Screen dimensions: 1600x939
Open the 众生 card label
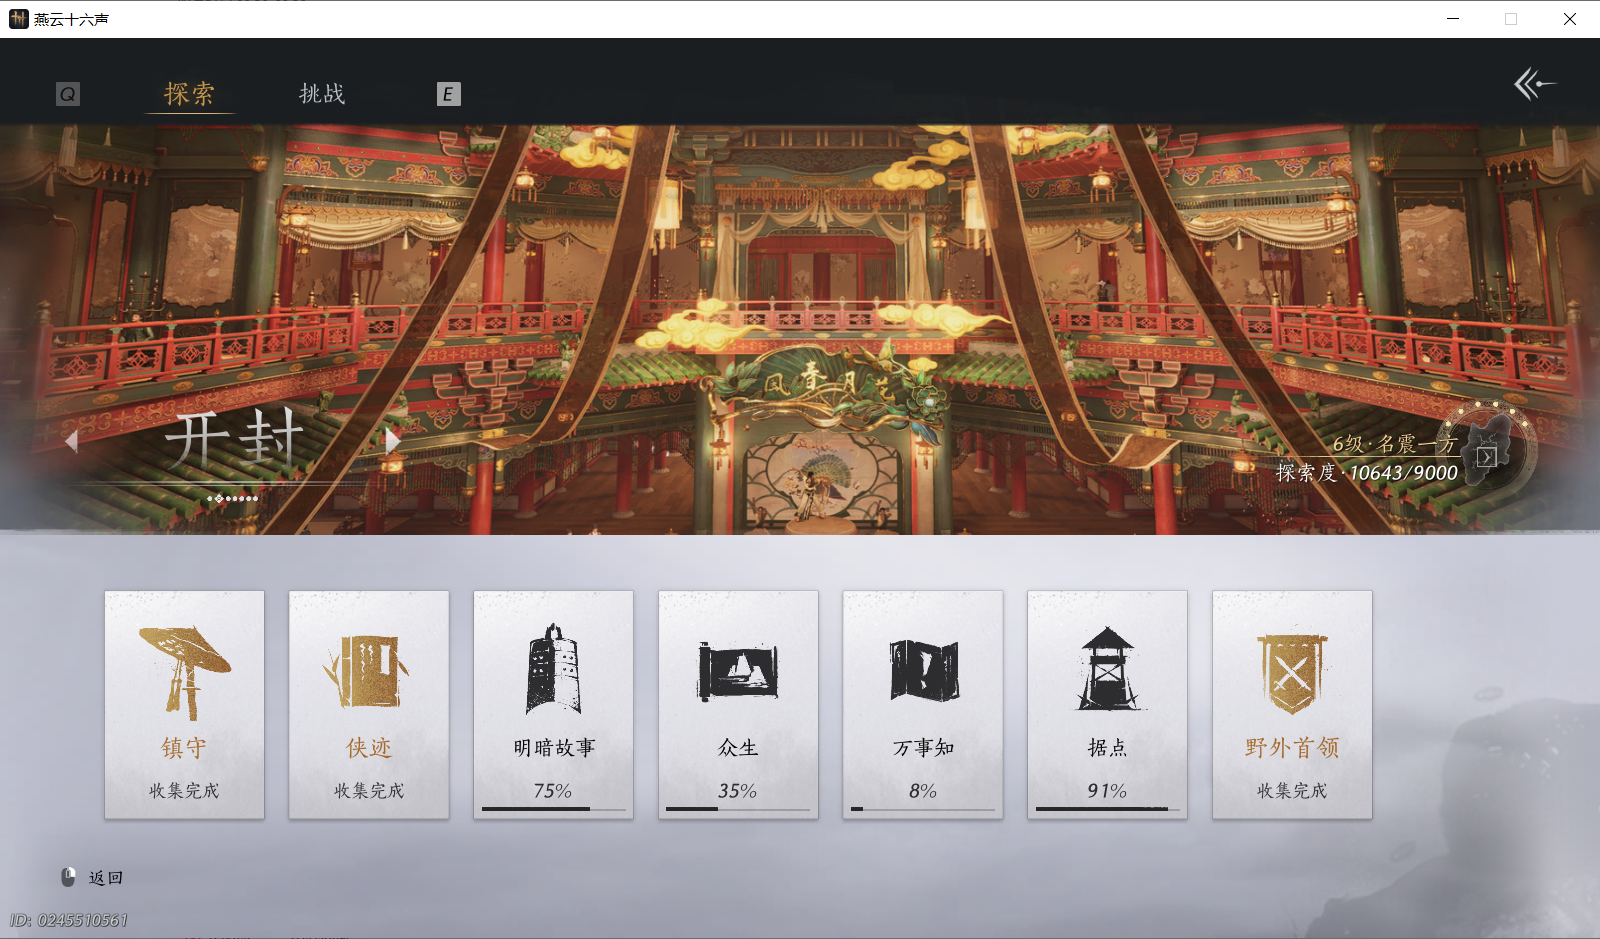pos(738,748)
